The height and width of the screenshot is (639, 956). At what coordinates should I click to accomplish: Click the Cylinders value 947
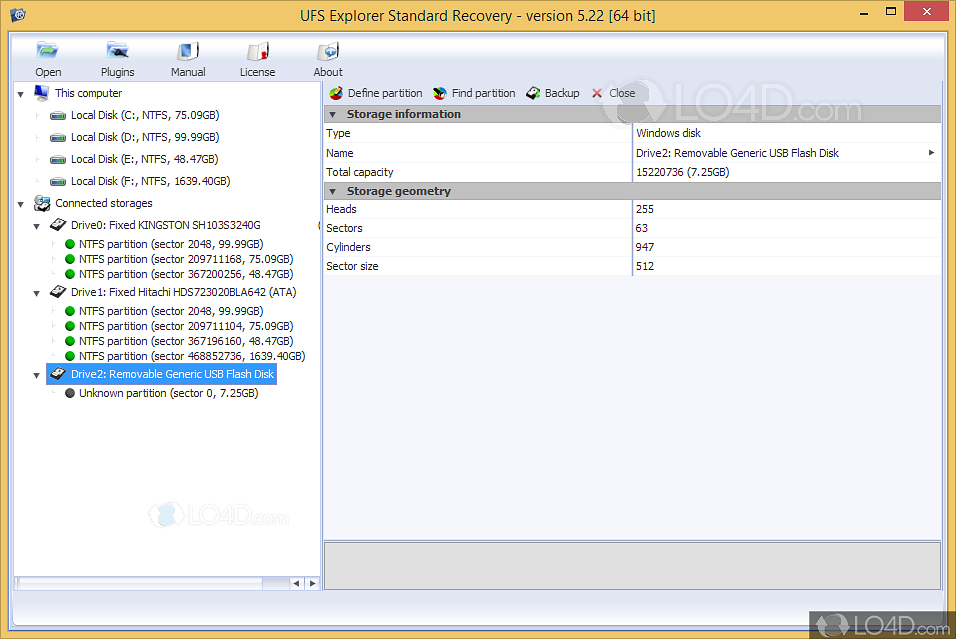coord(644,247)
